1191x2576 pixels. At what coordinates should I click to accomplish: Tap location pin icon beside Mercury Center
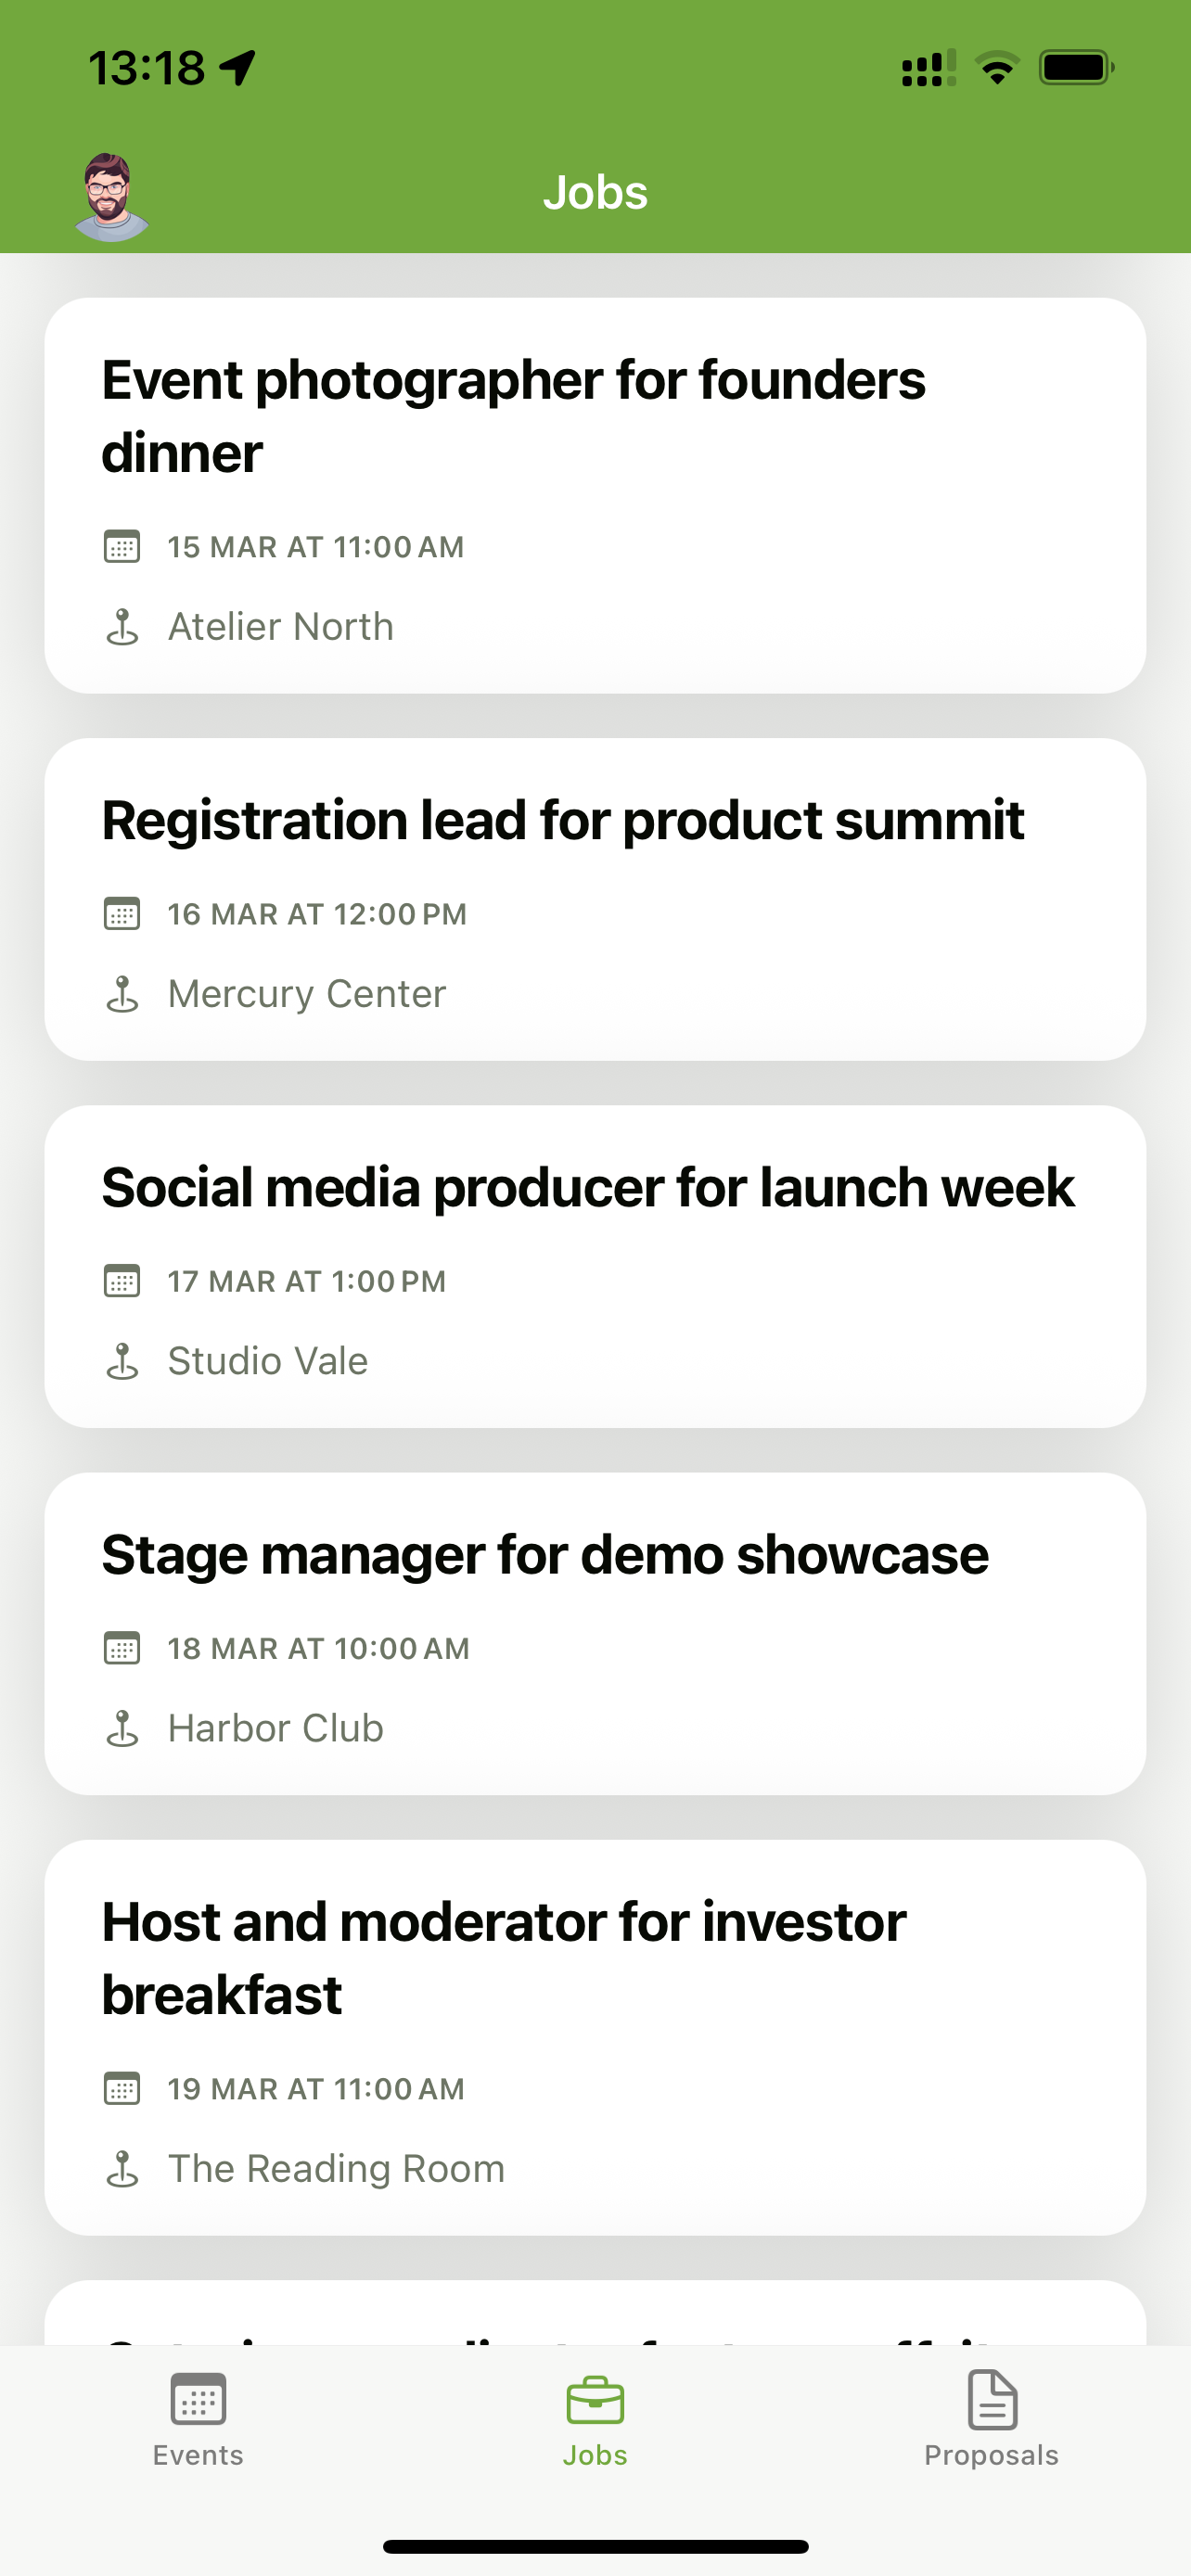point(122,994)
